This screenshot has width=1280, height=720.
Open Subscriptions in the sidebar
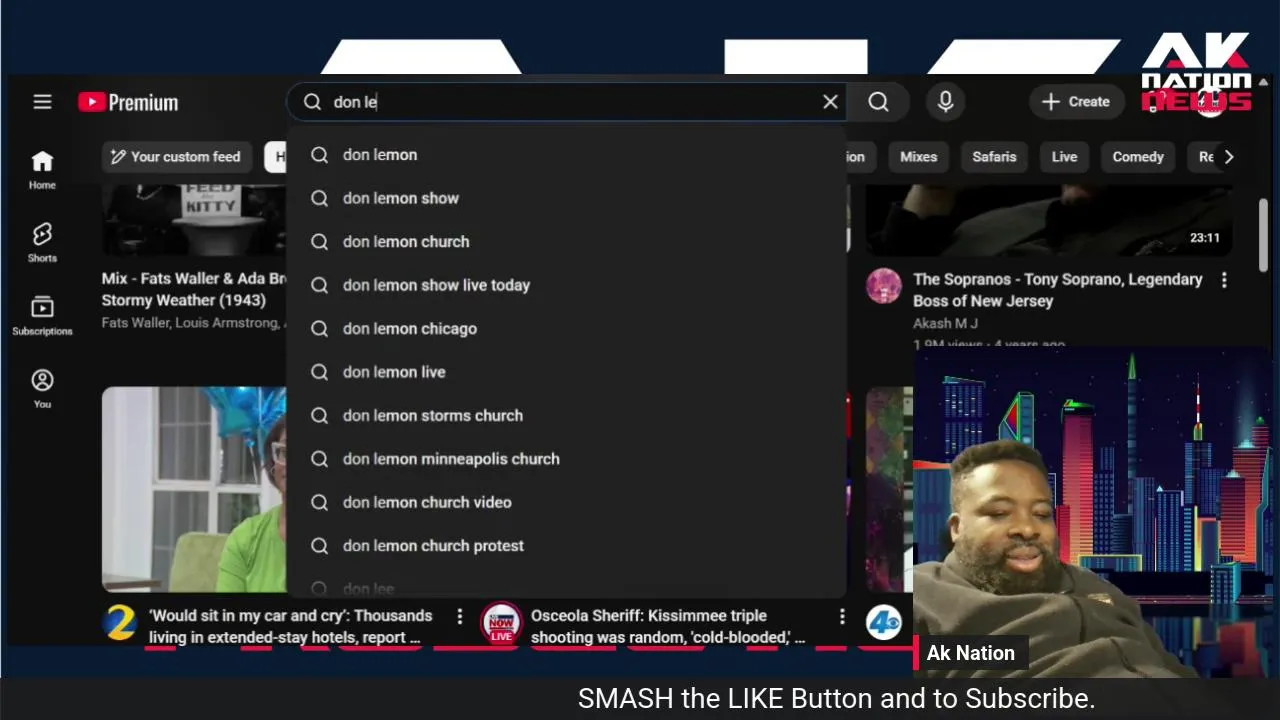click(42, 316)
